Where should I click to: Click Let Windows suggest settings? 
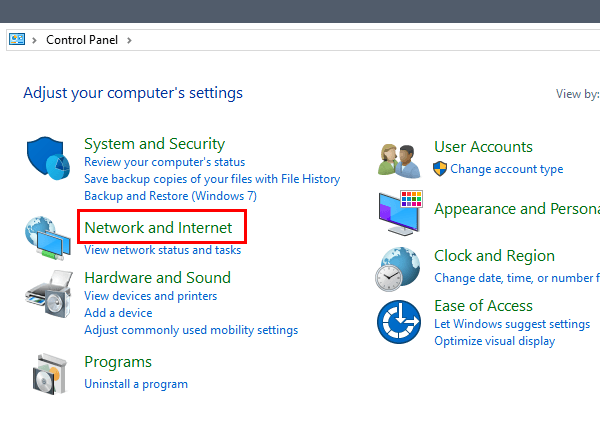(x=512, y=324)
